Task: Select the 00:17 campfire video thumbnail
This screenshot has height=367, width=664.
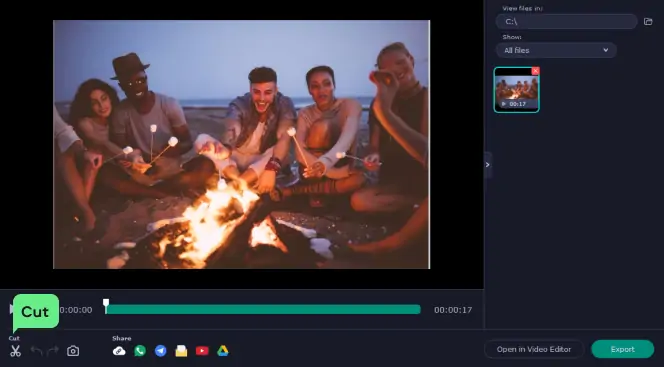Action: click(x=517, y=90)
